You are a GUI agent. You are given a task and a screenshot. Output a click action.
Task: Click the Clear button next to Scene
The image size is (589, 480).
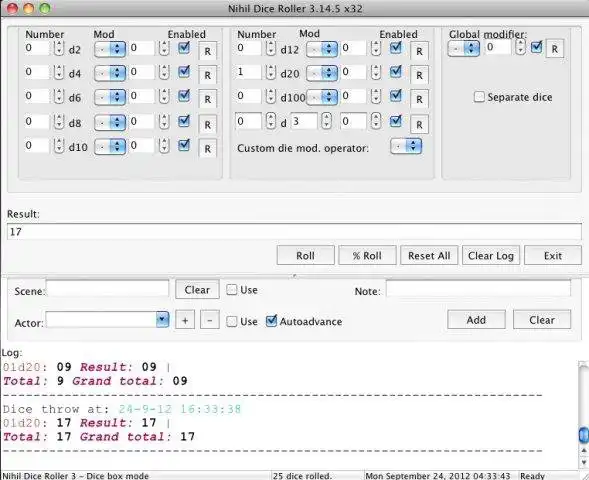197,290
